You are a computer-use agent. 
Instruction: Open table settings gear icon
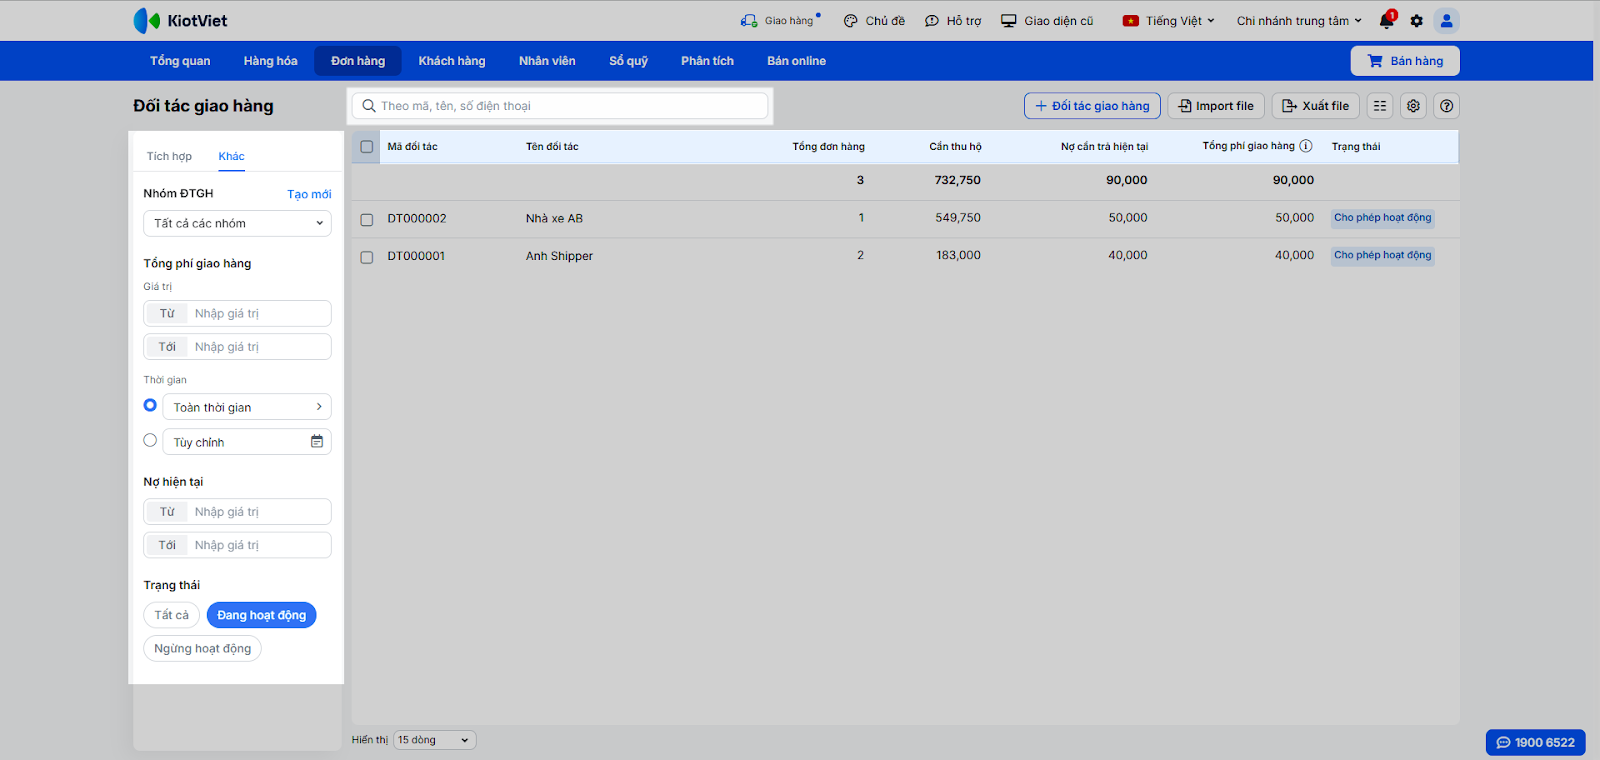click(1414, 106)
